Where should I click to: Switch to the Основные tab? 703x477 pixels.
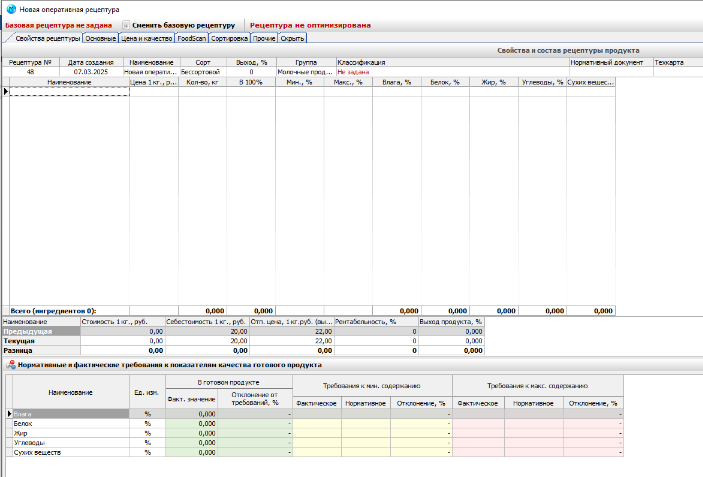(x=100, y=38)
